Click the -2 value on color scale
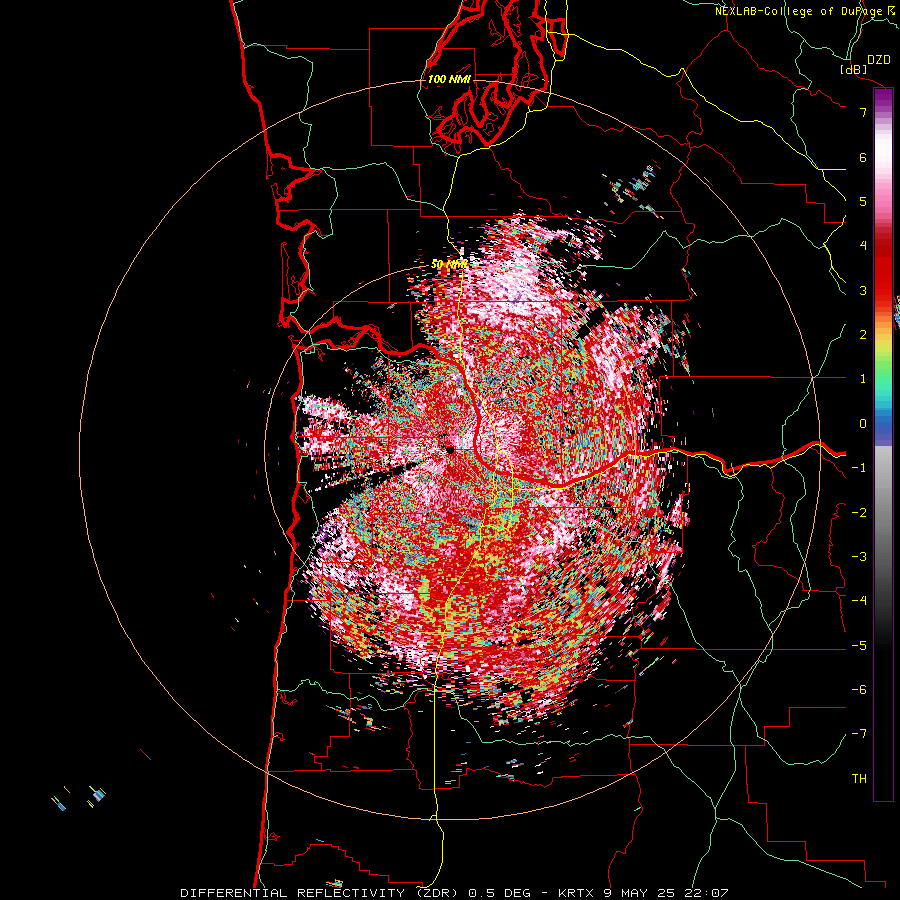Screen dimensions: 900x900 pyautogui.click(x=859, y=513)
